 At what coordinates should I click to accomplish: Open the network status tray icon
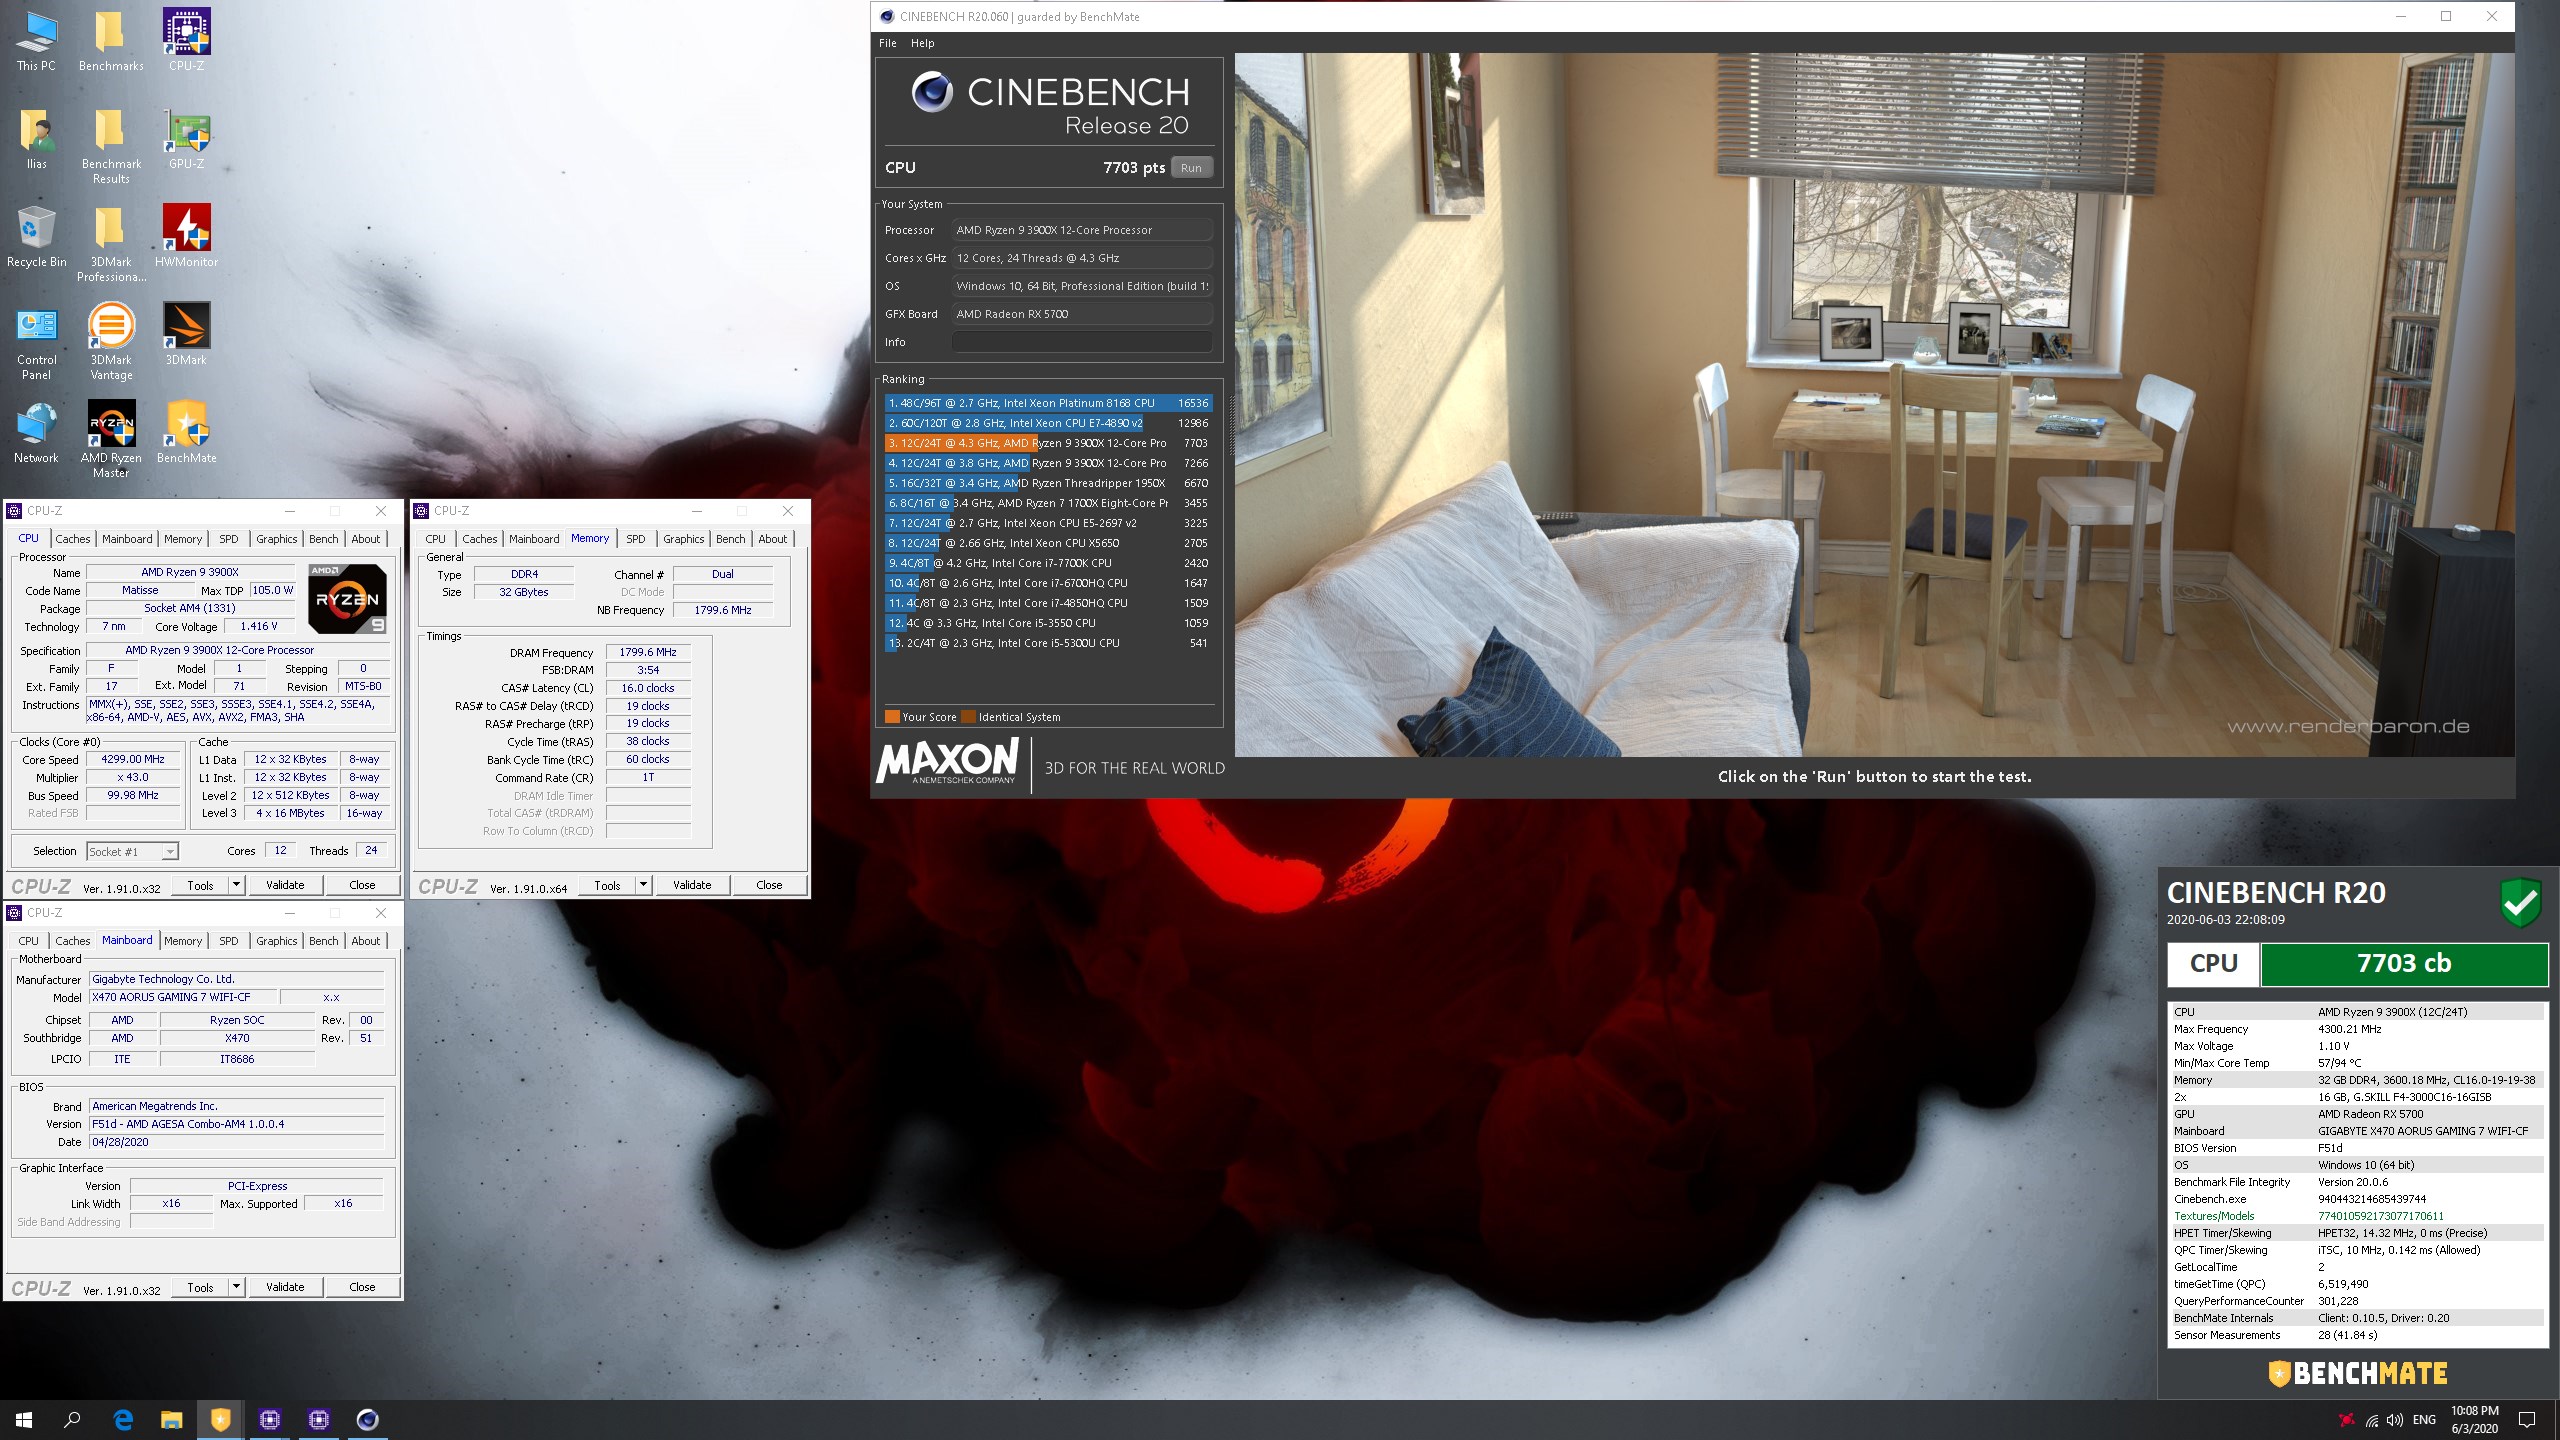tap(2371, 1420)
